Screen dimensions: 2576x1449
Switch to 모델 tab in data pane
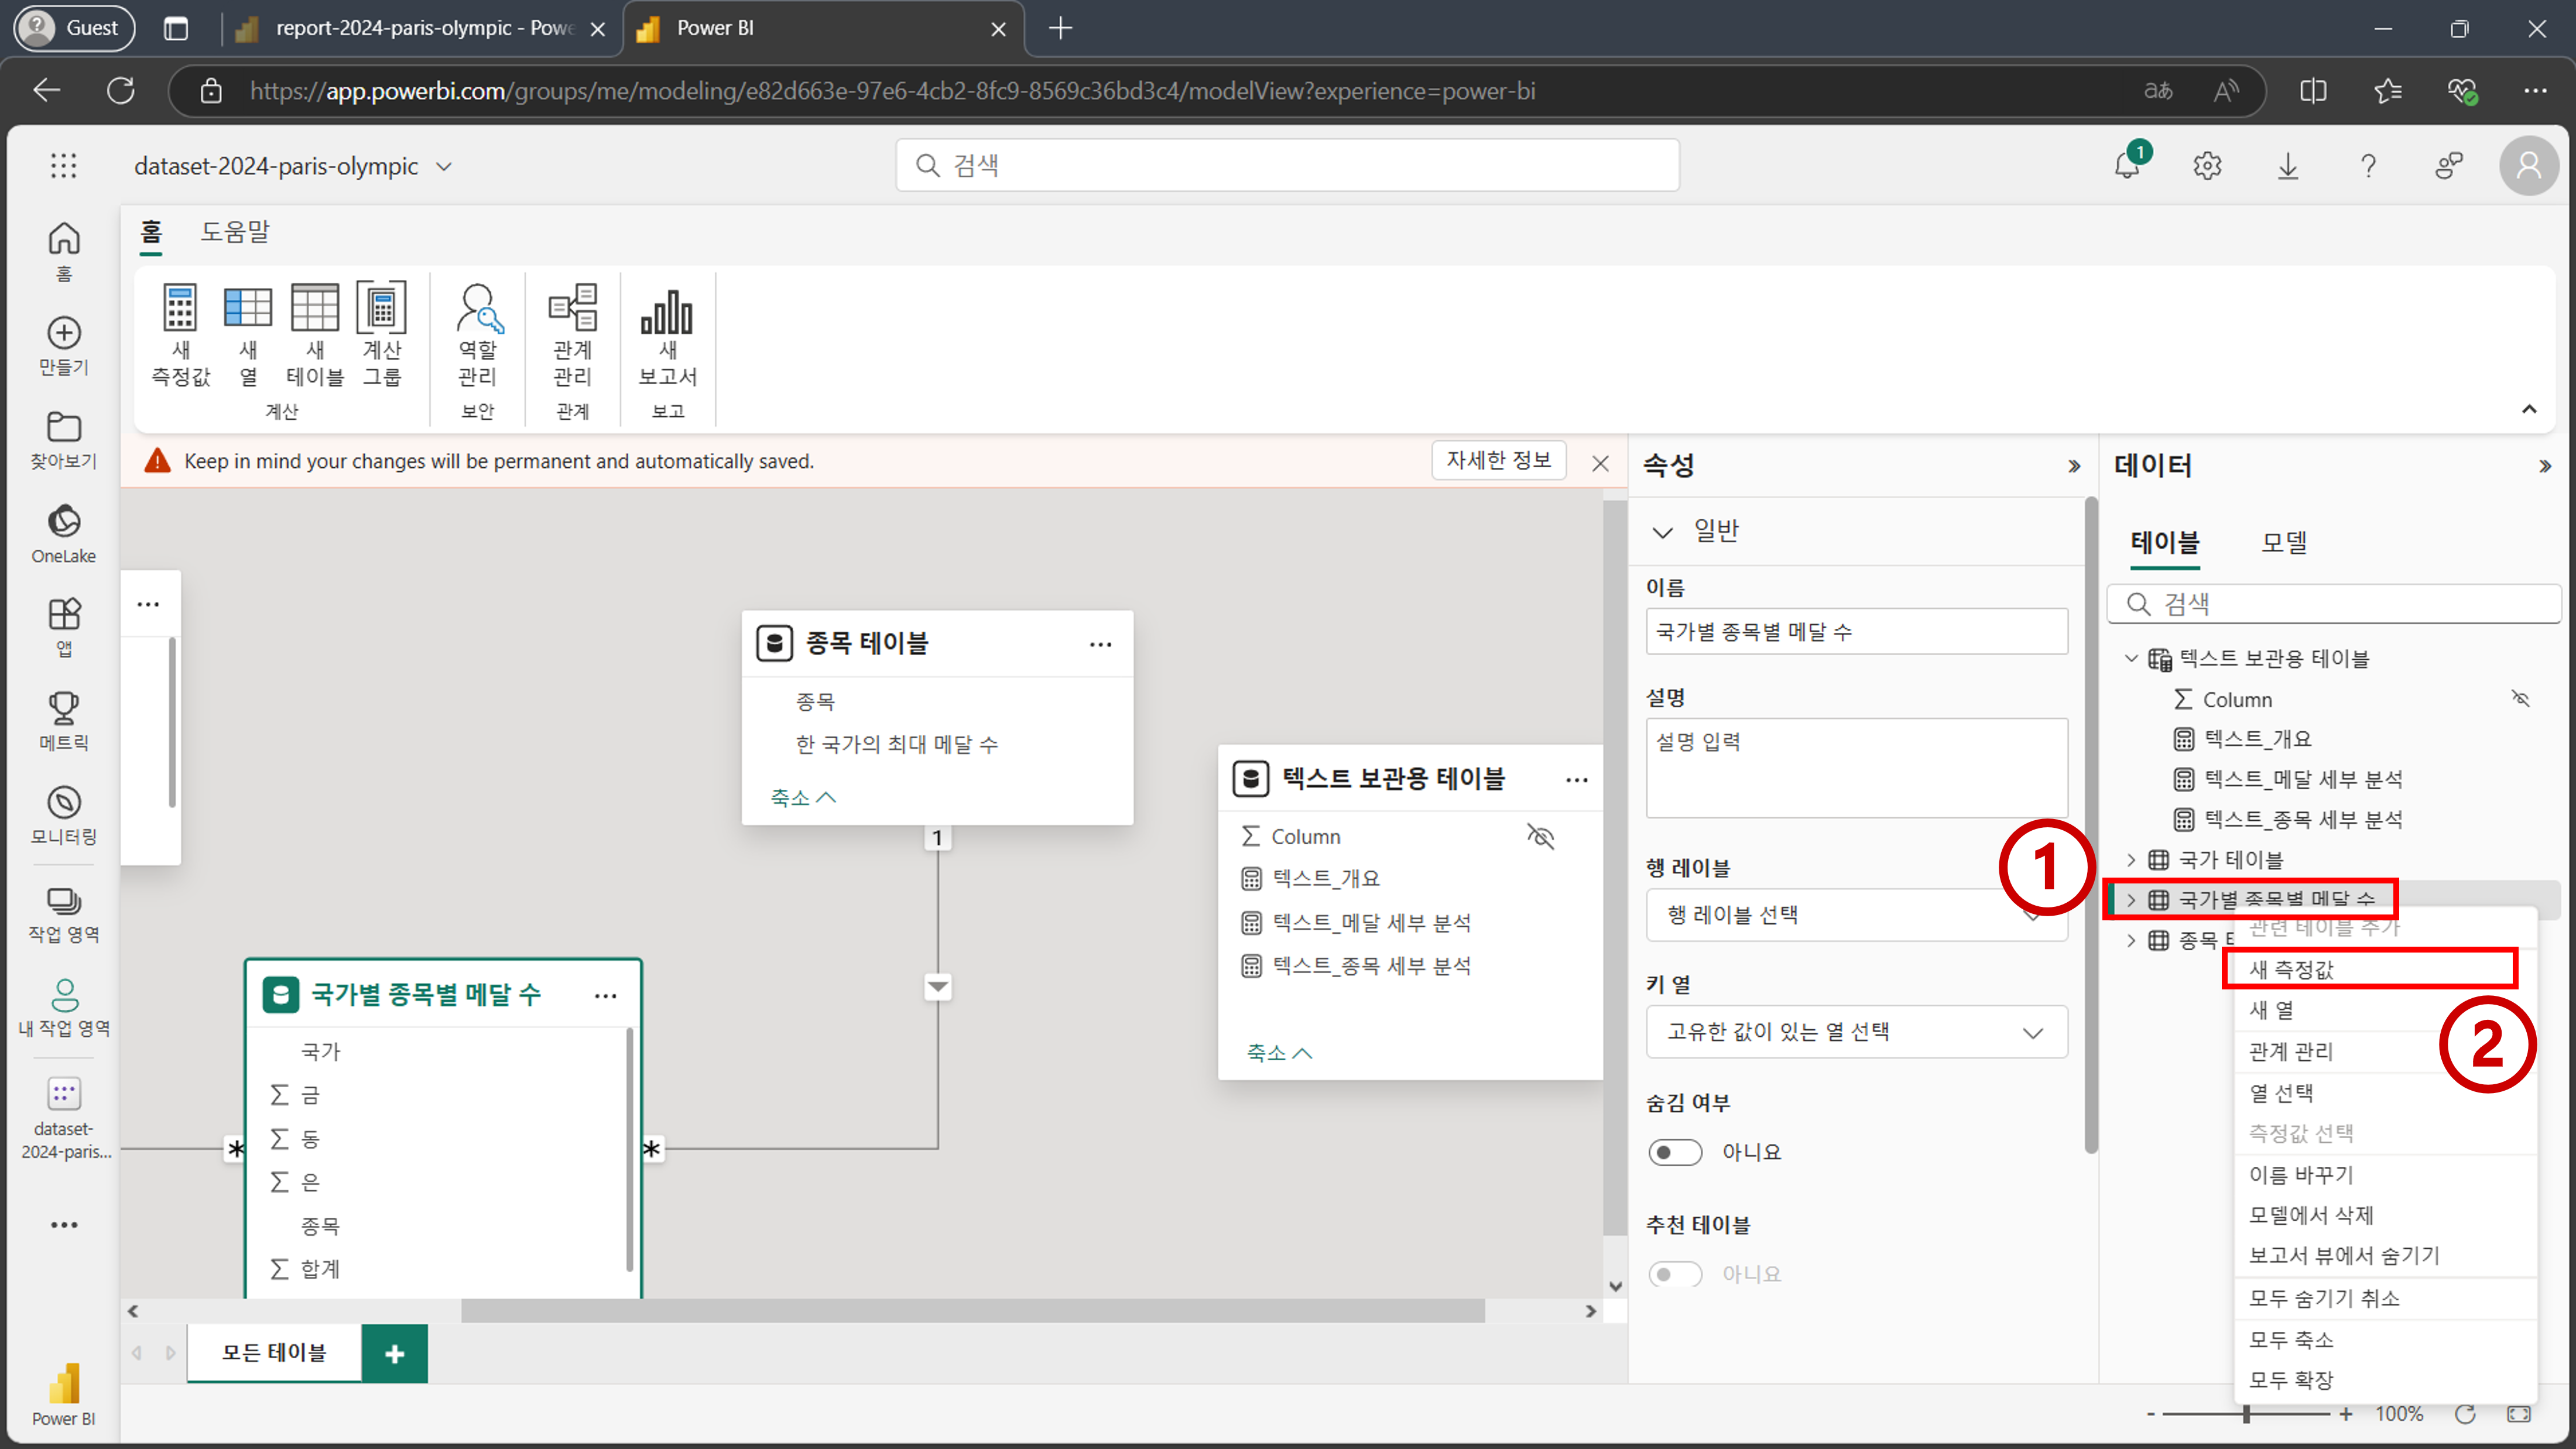[x=2284, y=543]
